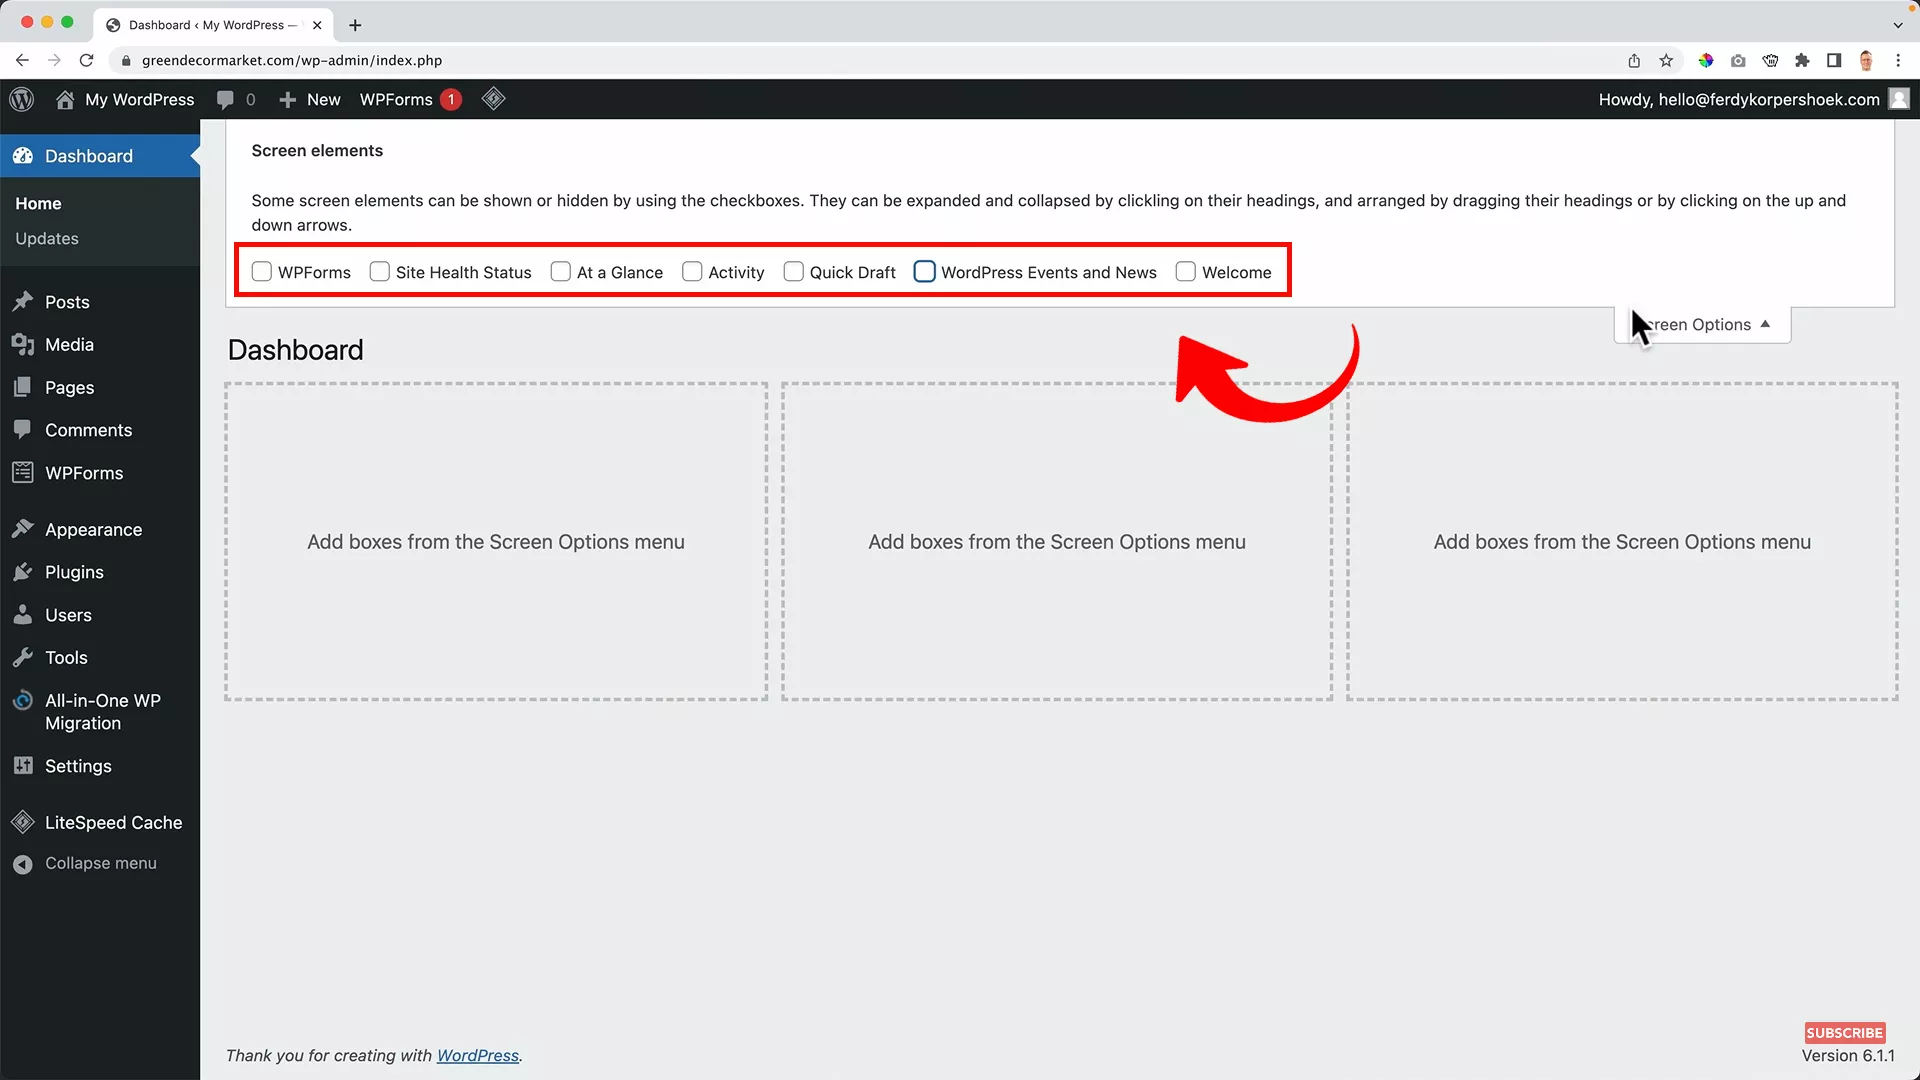The image size is (1920, 1080).
Task: Switch to the Dashboard browser tab
Action: [x=205, y=25]
